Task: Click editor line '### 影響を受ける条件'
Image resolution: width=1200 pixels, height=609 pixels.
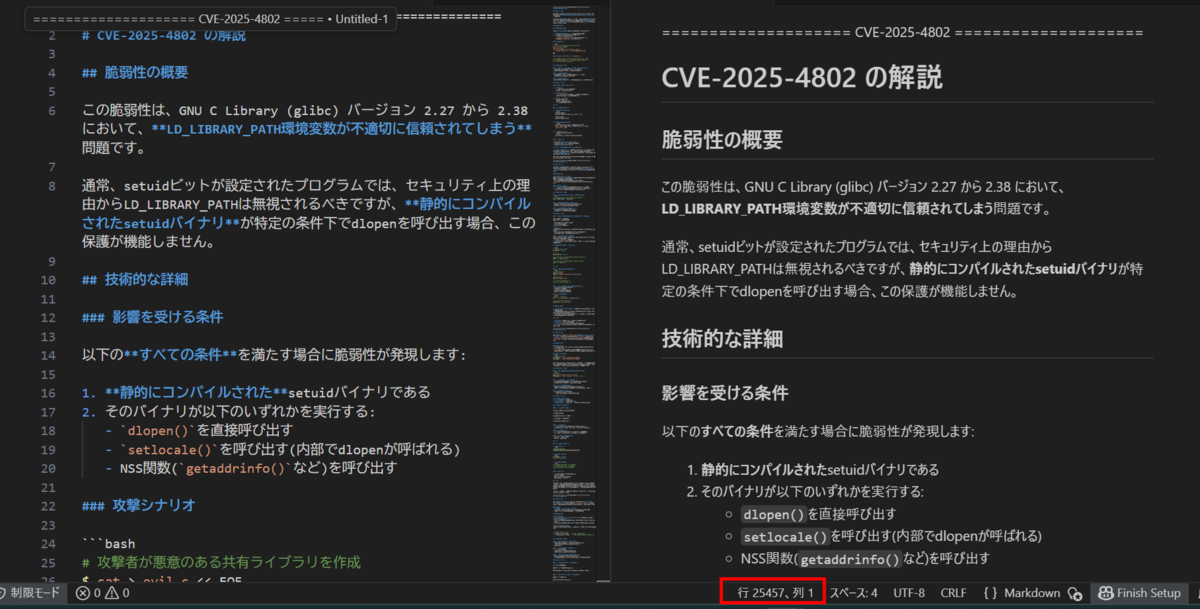Action: pos(152,316)
